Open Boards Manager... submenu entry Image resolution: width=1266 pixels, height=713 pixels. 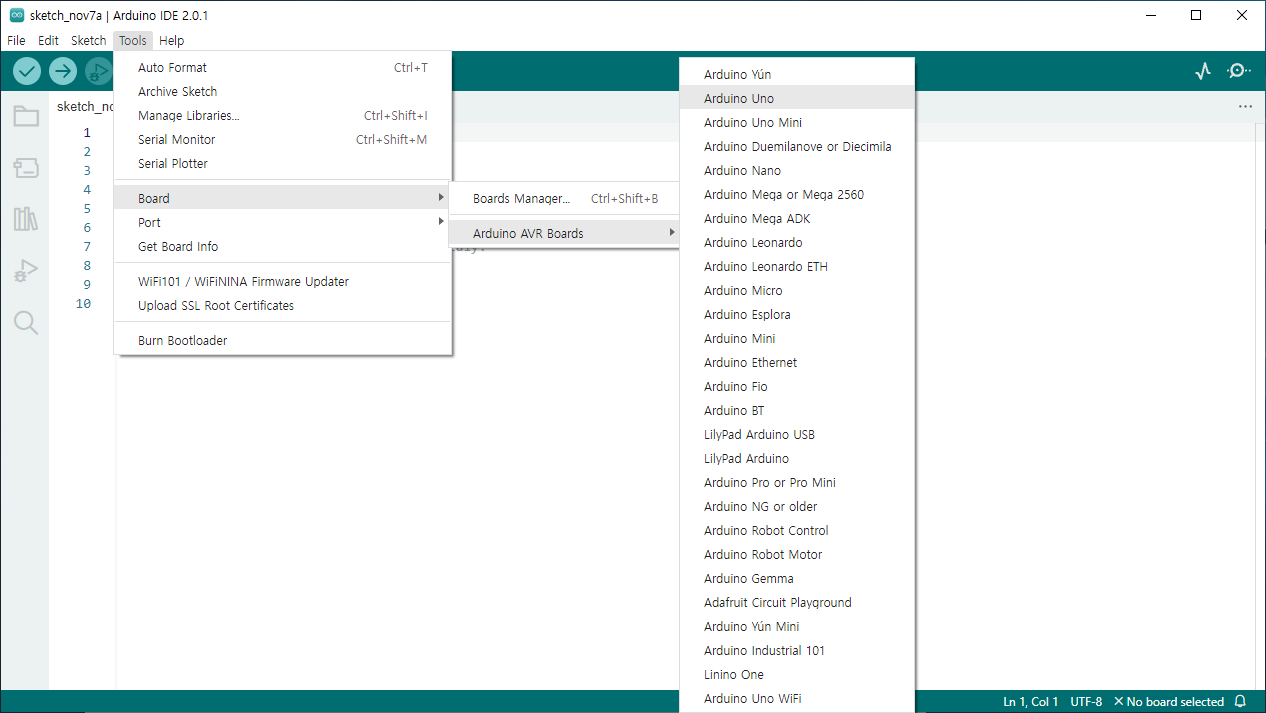565,198
